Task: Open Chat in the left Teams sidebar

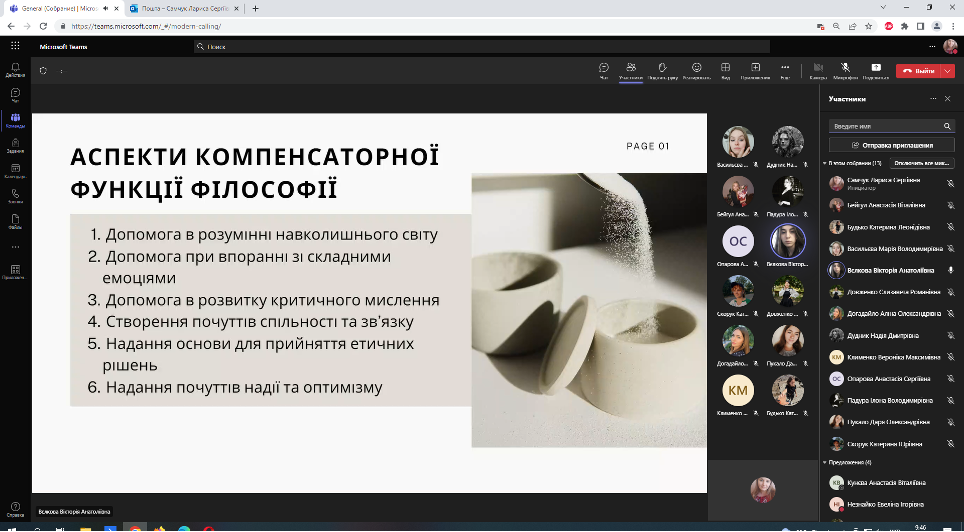Action: click(15, 95)
